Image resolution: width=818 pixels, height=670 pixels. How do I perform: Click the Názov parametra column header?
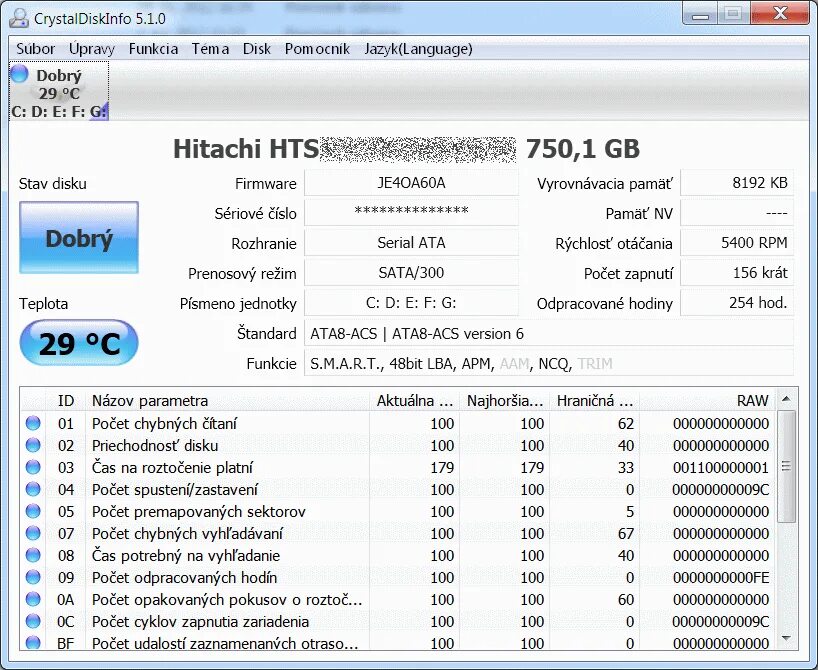[227, 401]
